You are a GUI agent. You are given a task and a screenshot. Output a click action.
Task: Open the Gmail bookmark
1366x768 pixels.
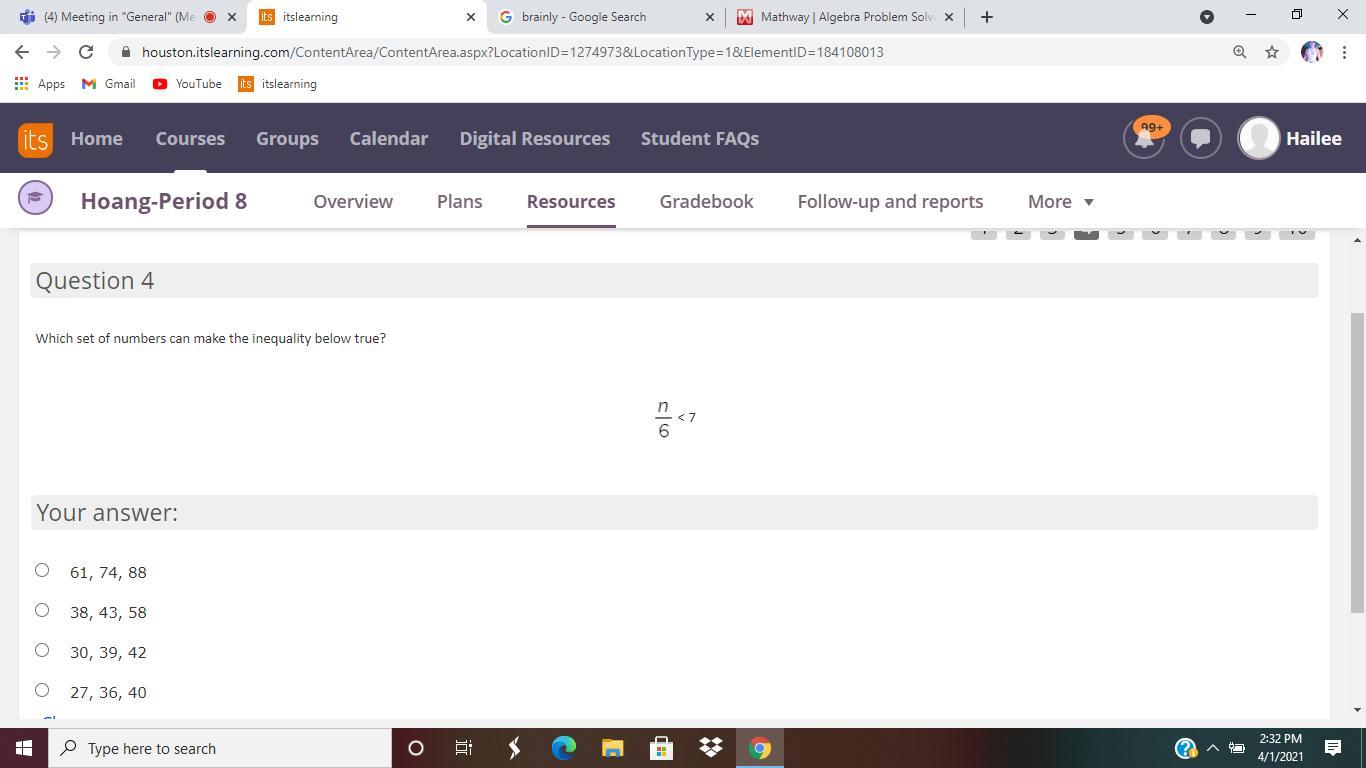(x=108, y=84)
